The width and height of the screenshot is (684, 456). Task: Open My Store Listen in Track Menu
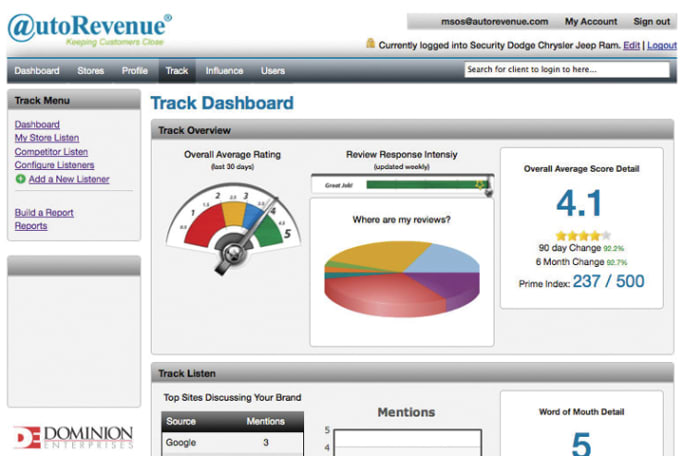click(x=47, y=138)
